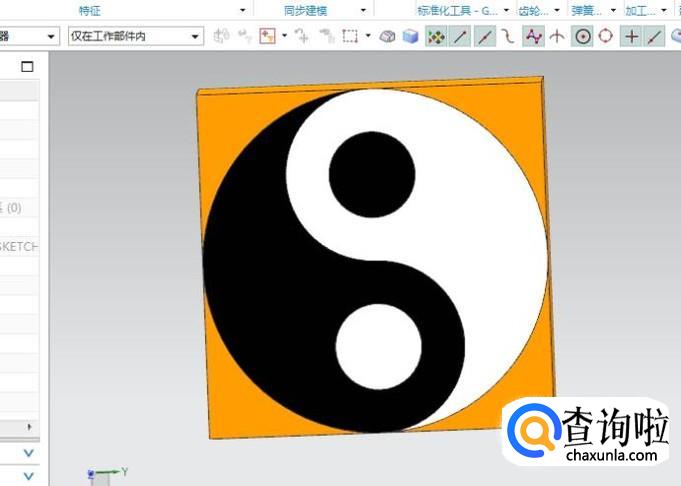681x486 pixels.
Task: Click the Quadrant Point snap icon
Action: (x=605, y=36)
